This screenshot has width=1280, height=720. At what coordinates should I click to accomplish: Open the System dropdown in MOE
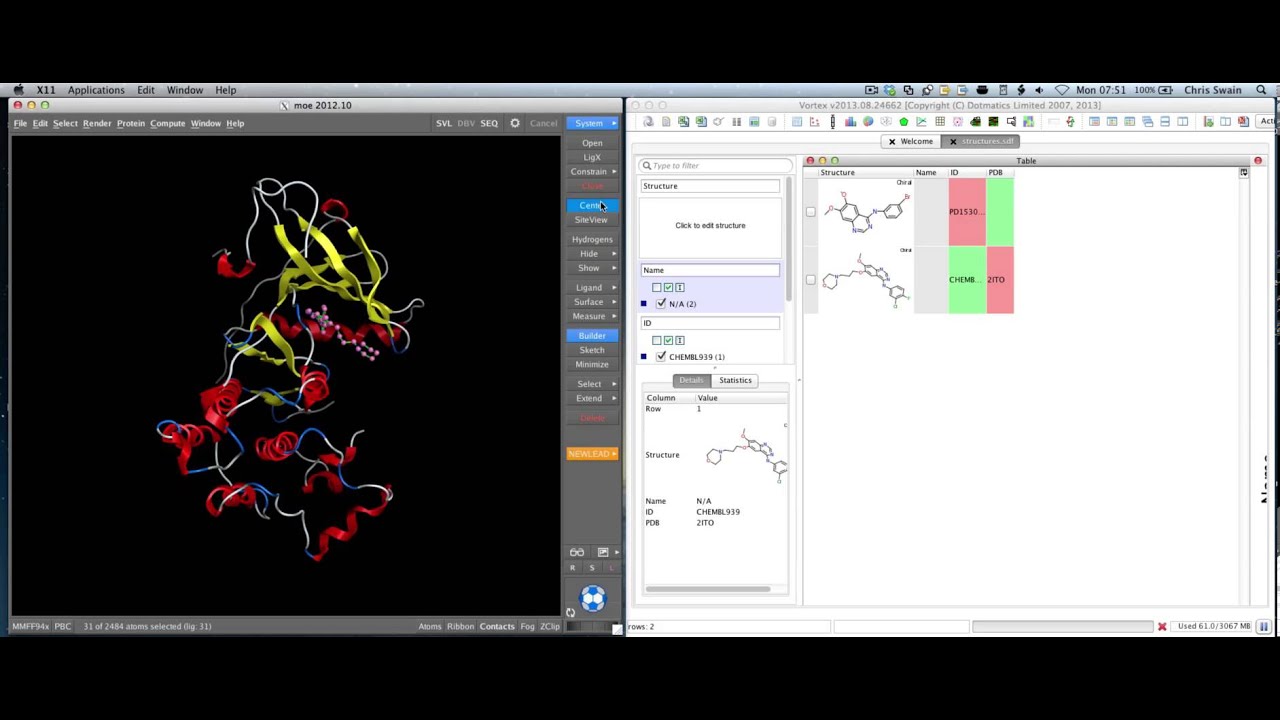[592, 123]
